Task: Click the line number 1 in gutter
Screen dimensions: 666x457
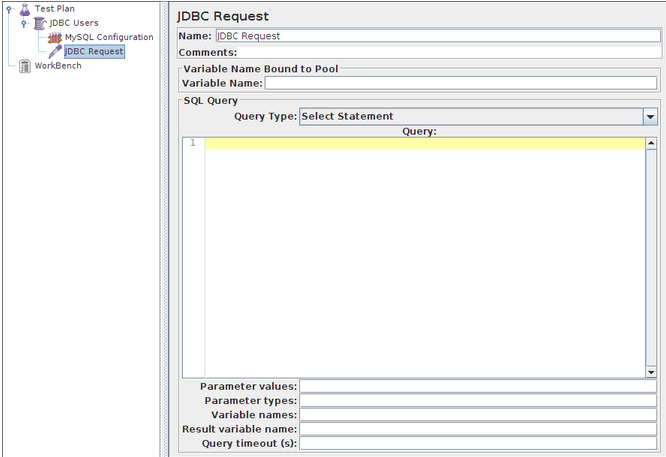Action: pos(193,143)
